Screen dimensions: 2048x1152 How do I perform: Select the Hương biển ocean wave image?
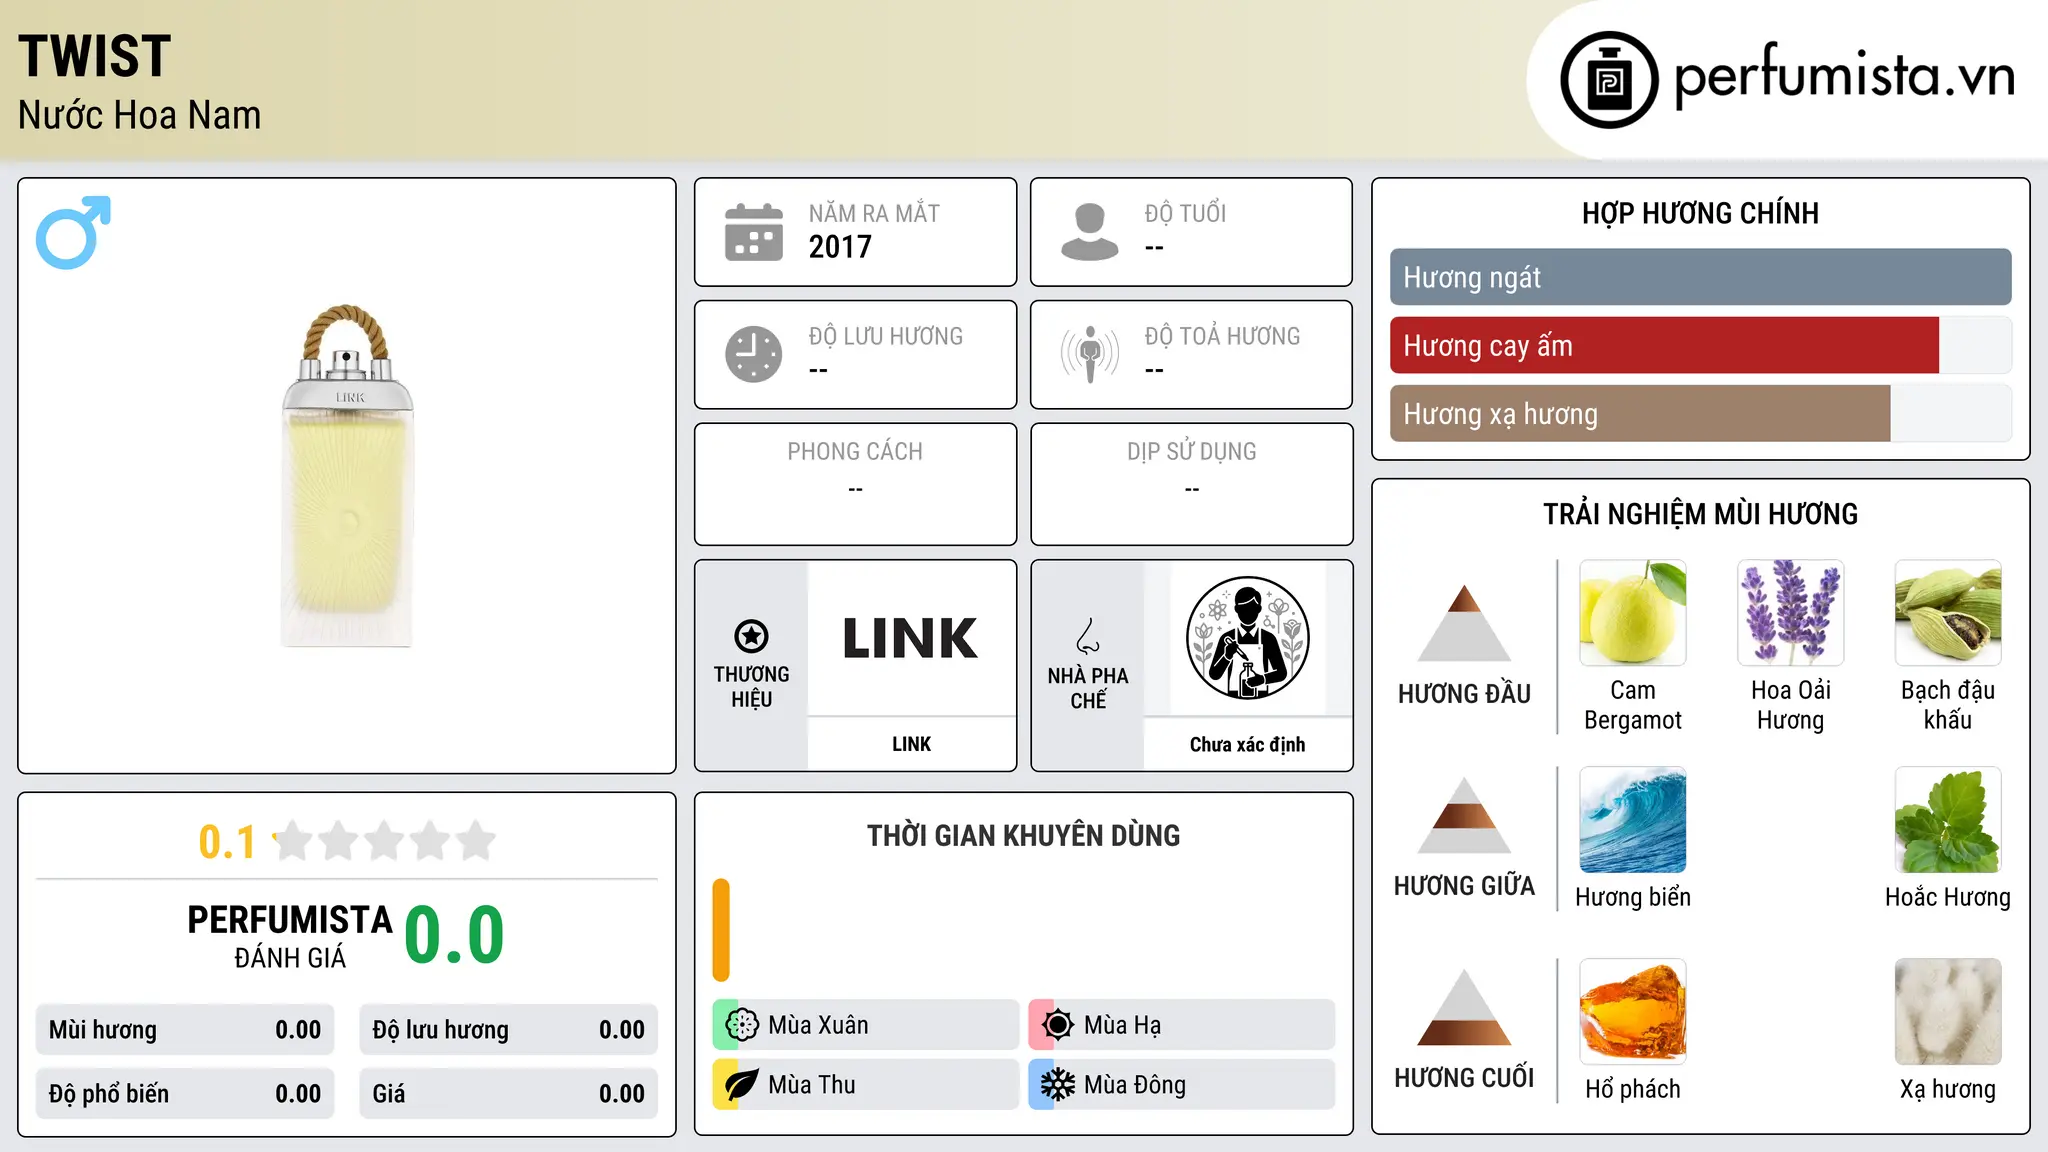tap(1633, 820)
